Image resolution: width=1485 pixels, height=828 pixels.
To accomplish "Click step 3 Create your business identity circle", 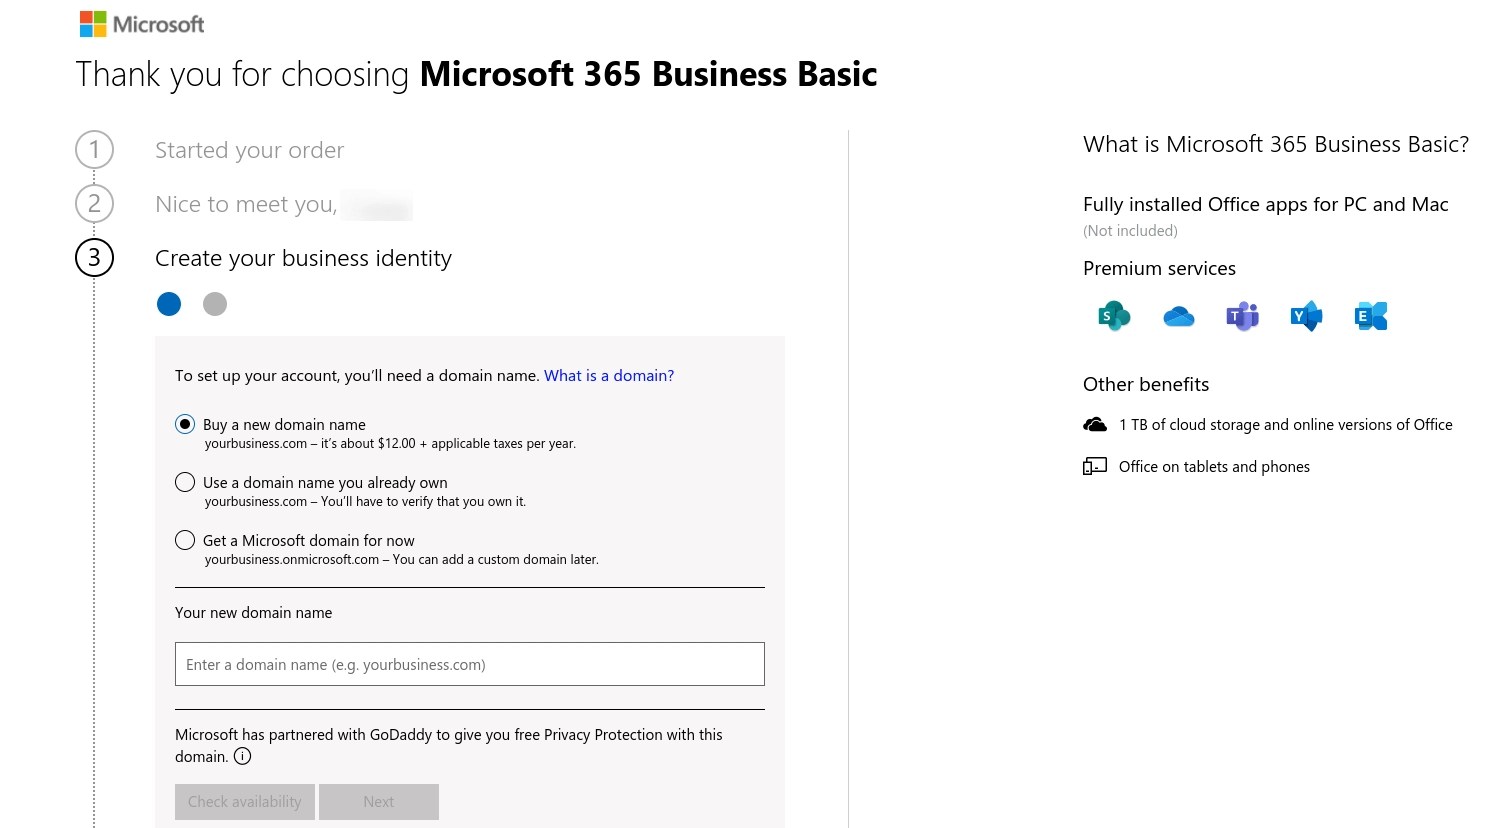I will (x=94, y=257).
